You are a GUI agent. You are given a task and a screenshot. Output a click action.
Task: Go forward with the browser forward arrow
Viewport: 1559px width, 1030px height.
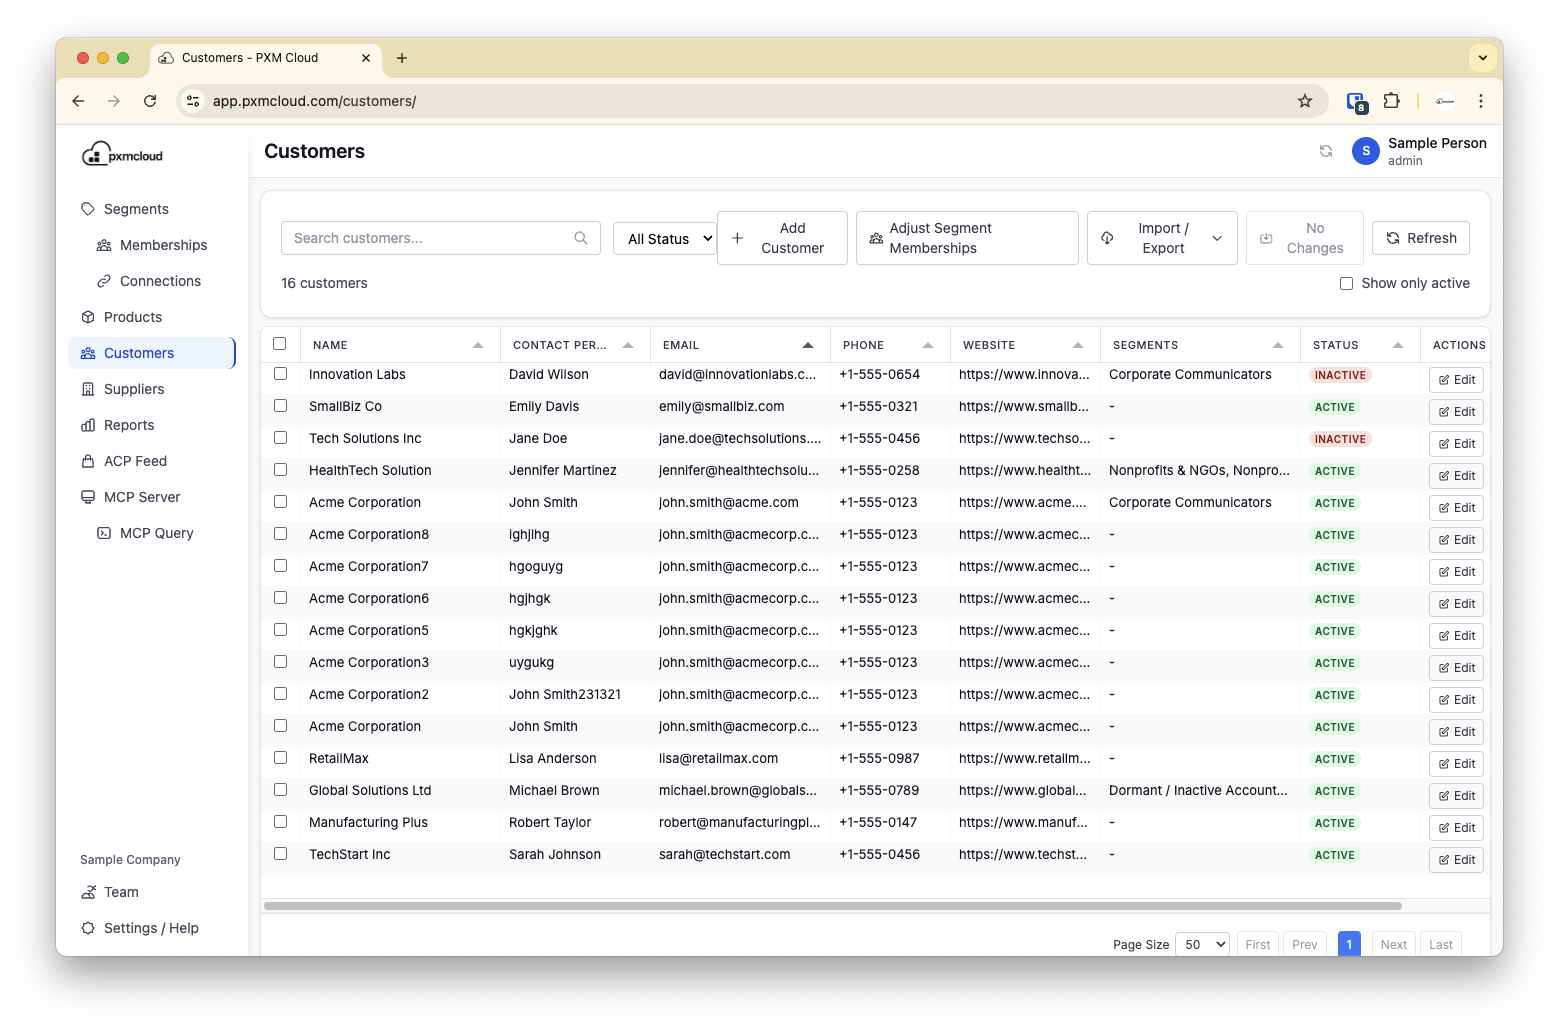pos(114,101)
